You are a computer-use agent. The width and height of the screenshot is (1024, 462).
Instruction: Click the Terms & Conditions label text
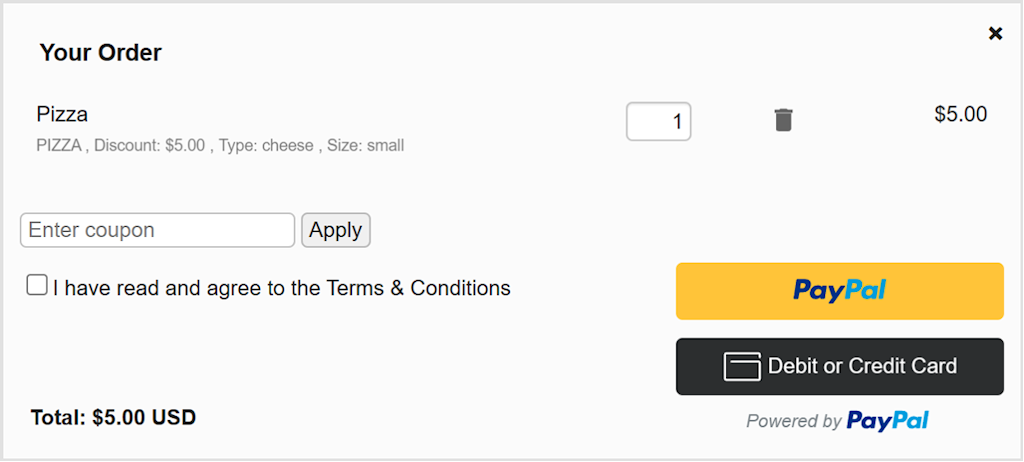coord(281,288)
